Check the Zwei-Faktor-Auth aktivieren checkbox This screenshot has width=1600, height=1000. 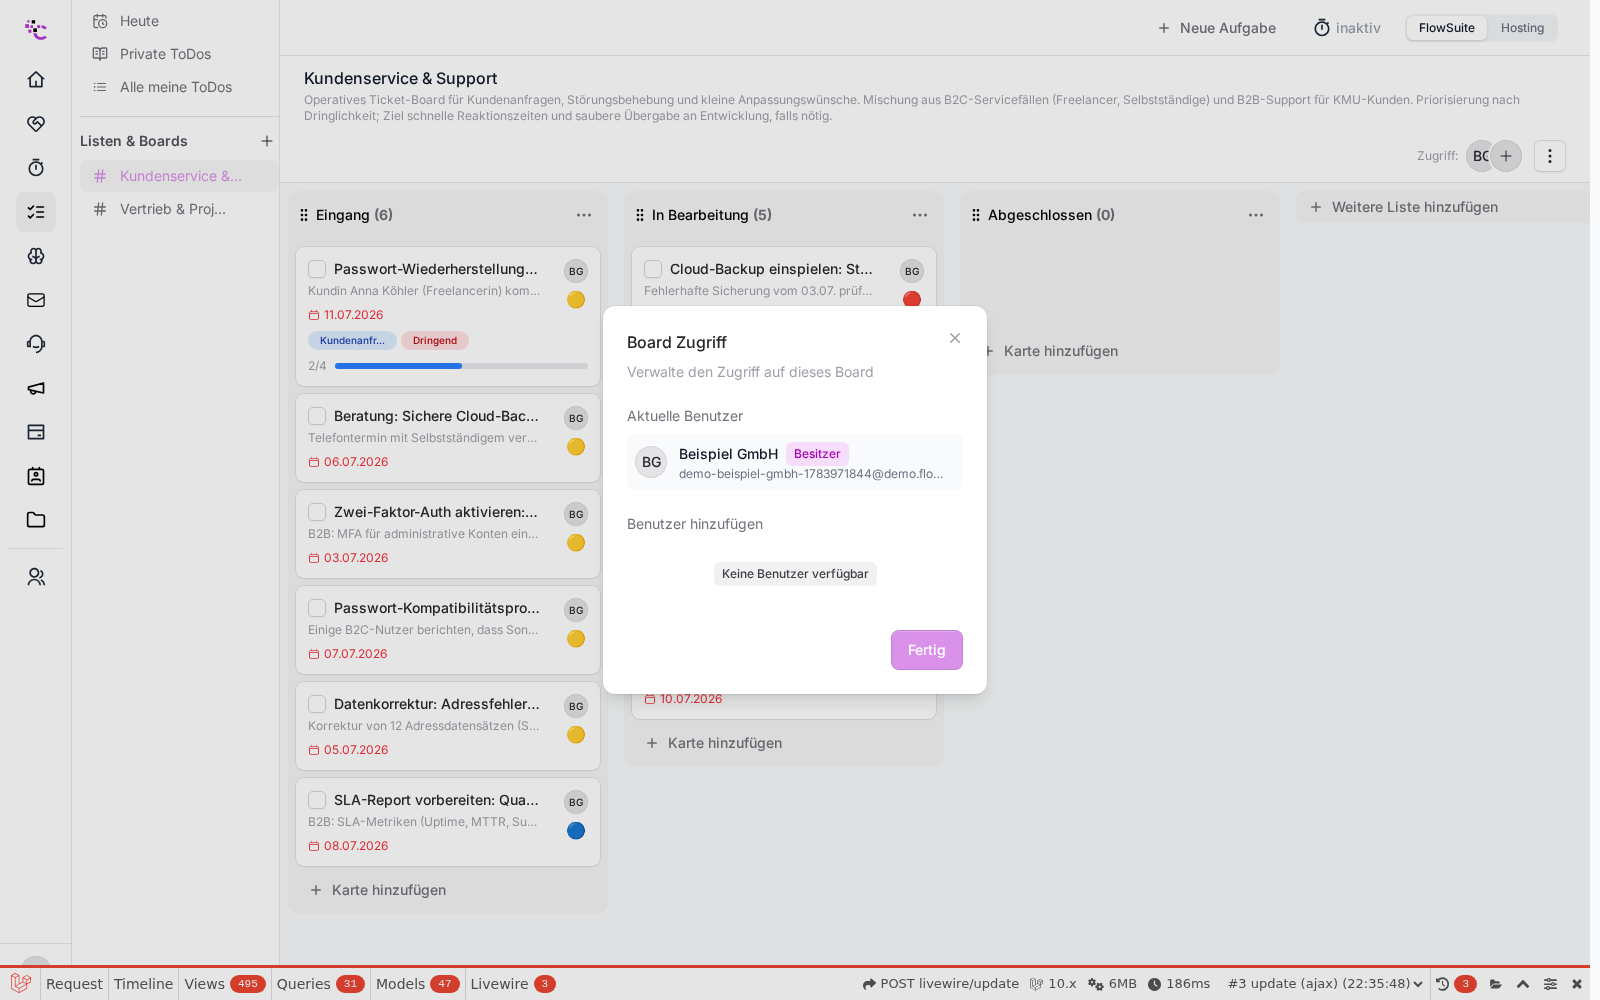tap(317, 512)
